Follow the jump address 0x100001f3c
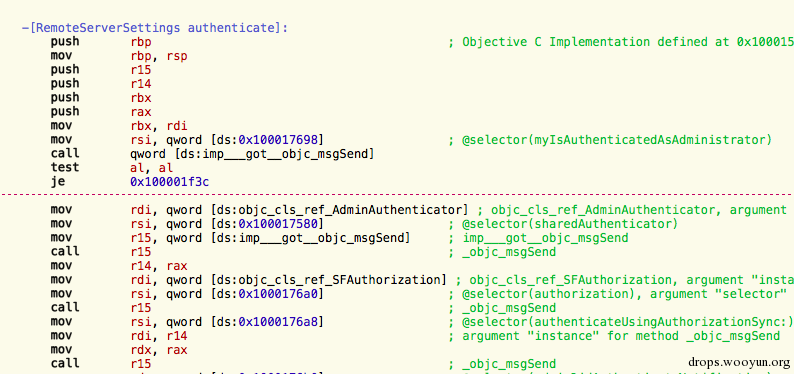The image size is (794, 374). pyautogui.click(x=170, y=182)
